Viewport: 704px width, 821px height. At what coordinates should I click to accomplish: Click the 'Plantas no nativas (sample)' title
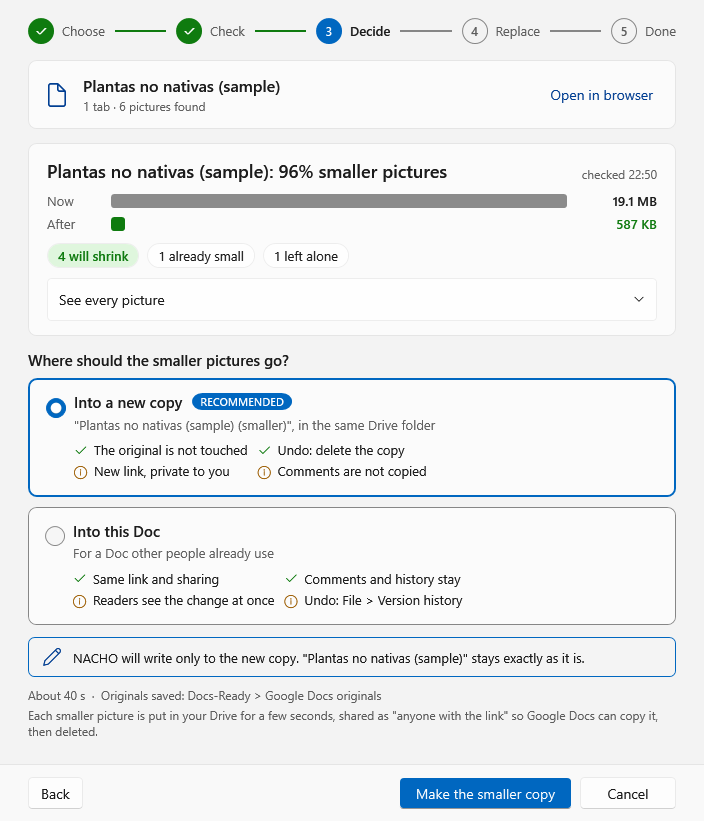click(182, 86)
